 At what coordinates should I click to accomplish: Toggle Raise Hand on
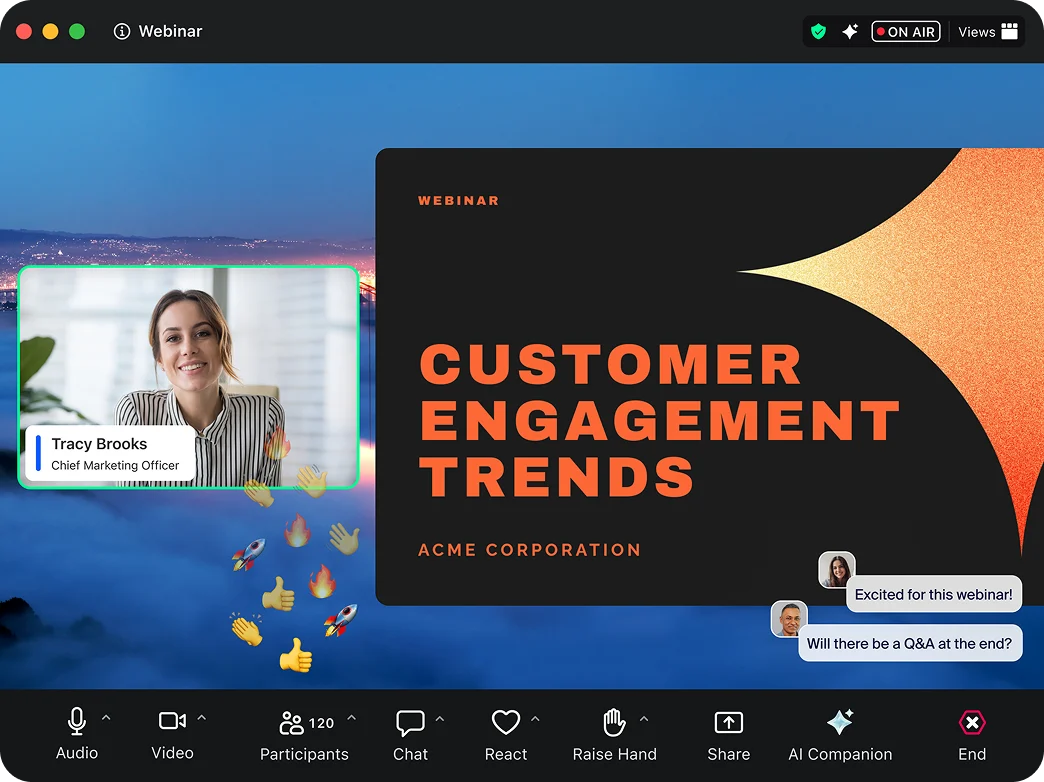[613, 721]
